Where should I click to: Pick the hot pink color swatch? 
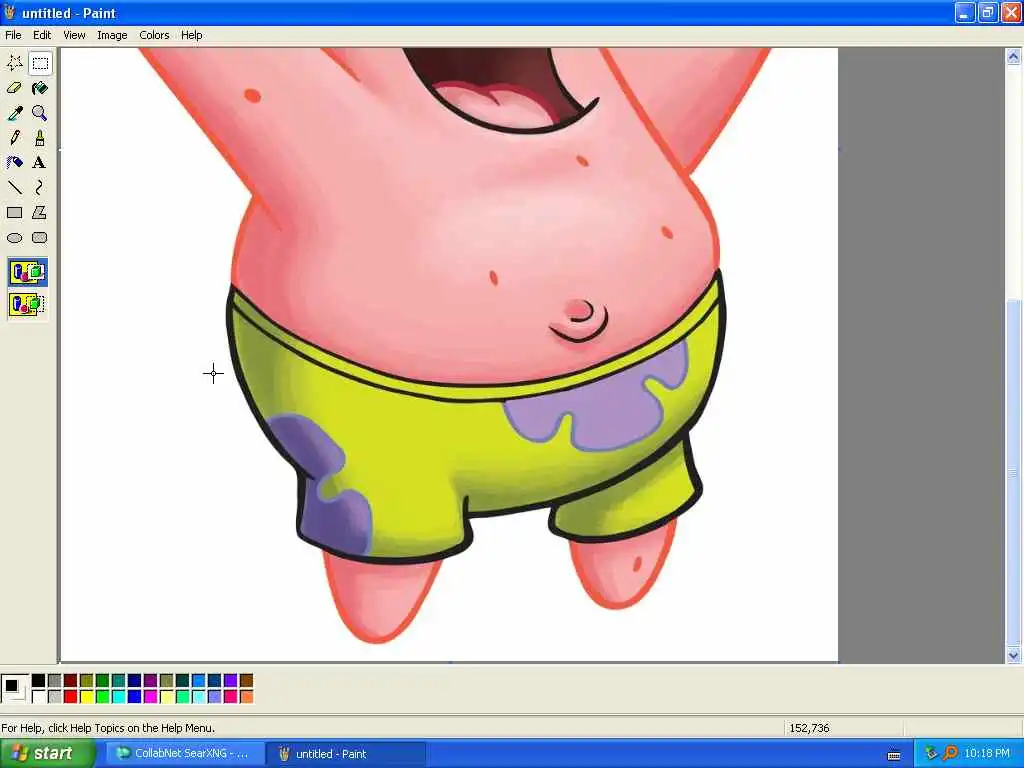click(231, 697)
